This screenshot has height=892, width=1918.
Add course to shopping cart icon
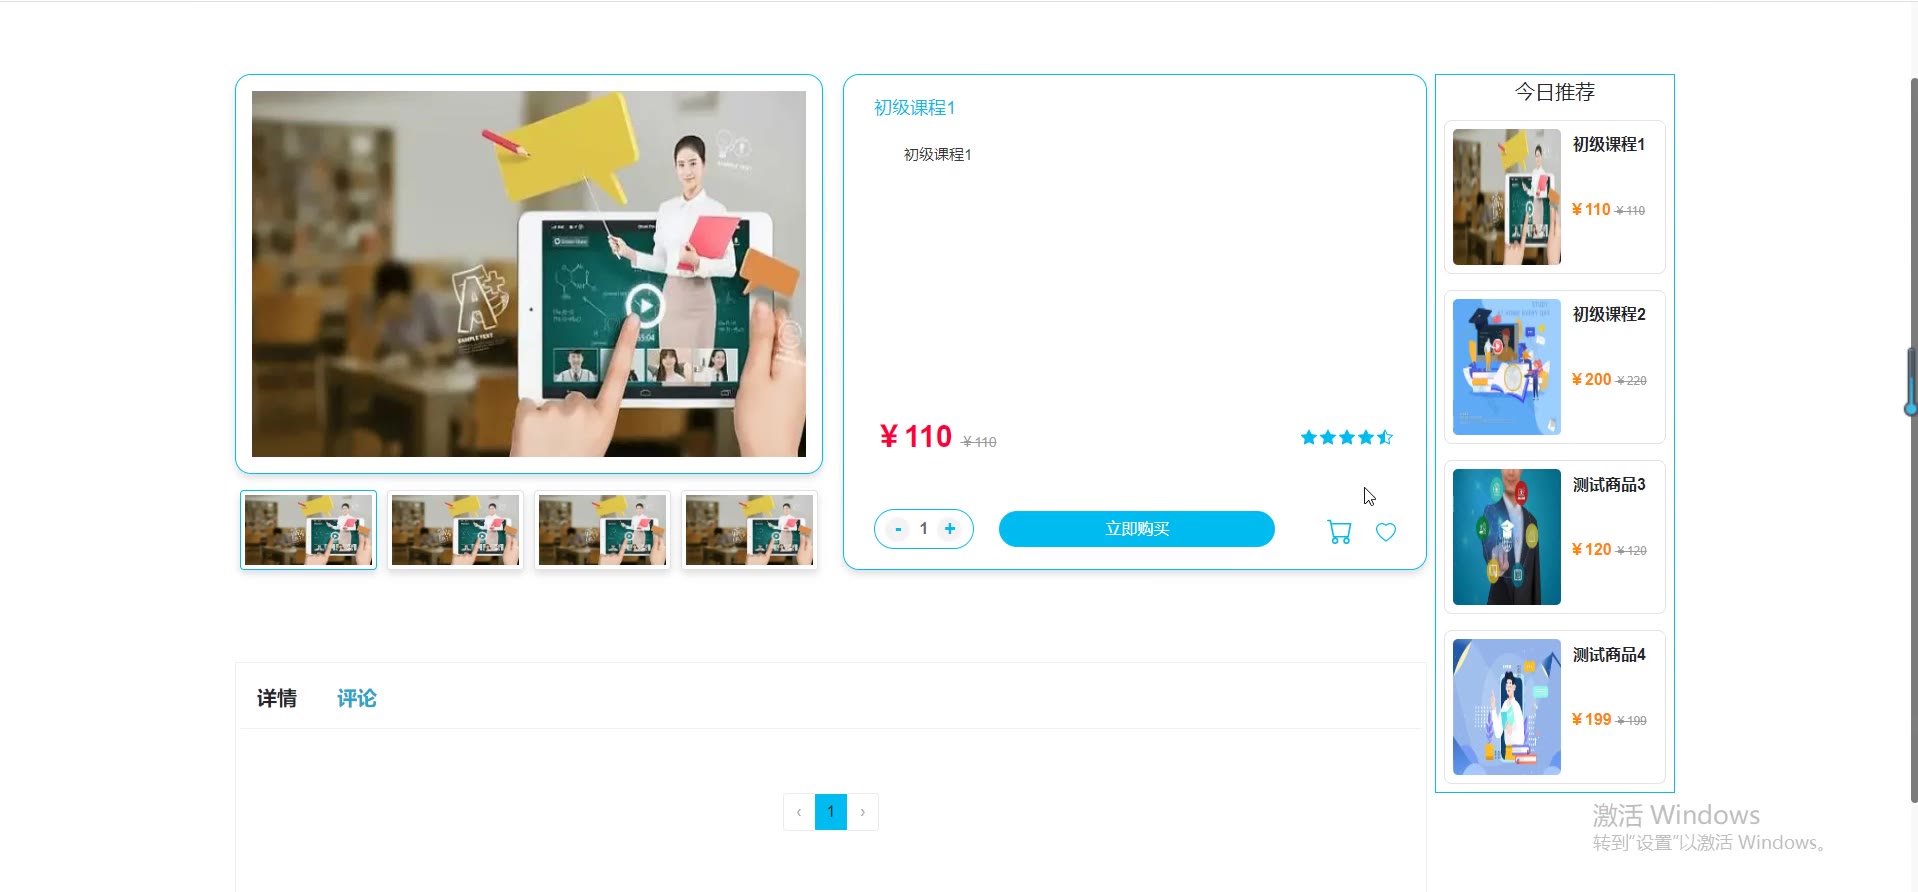(1339, 532)
